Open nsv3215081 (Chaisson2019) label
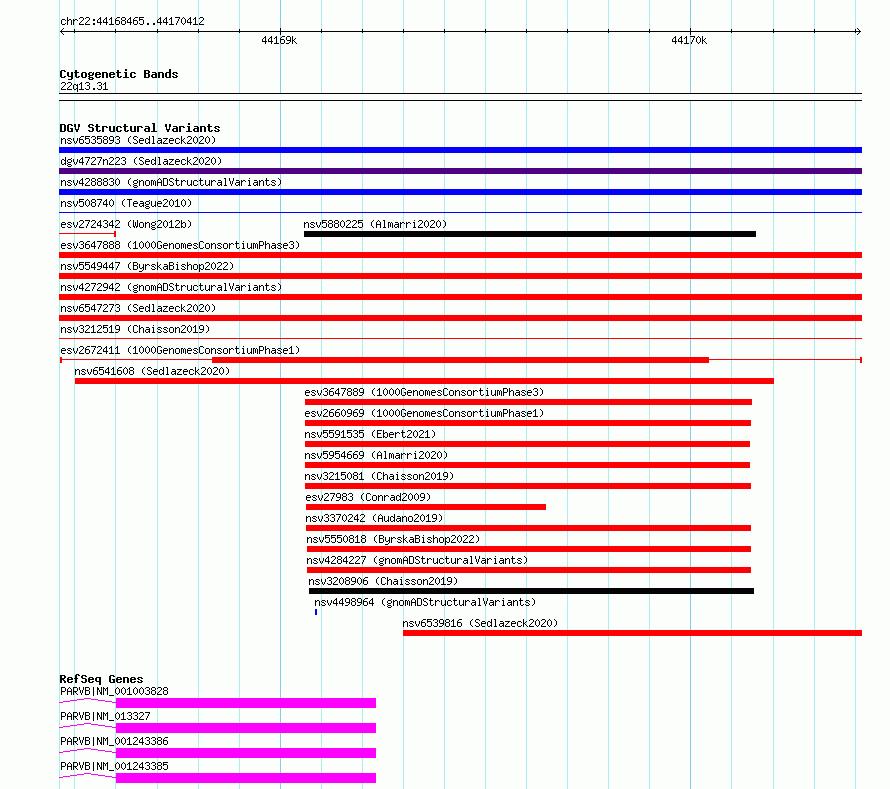The image size is (890, 789). (379, 476)
